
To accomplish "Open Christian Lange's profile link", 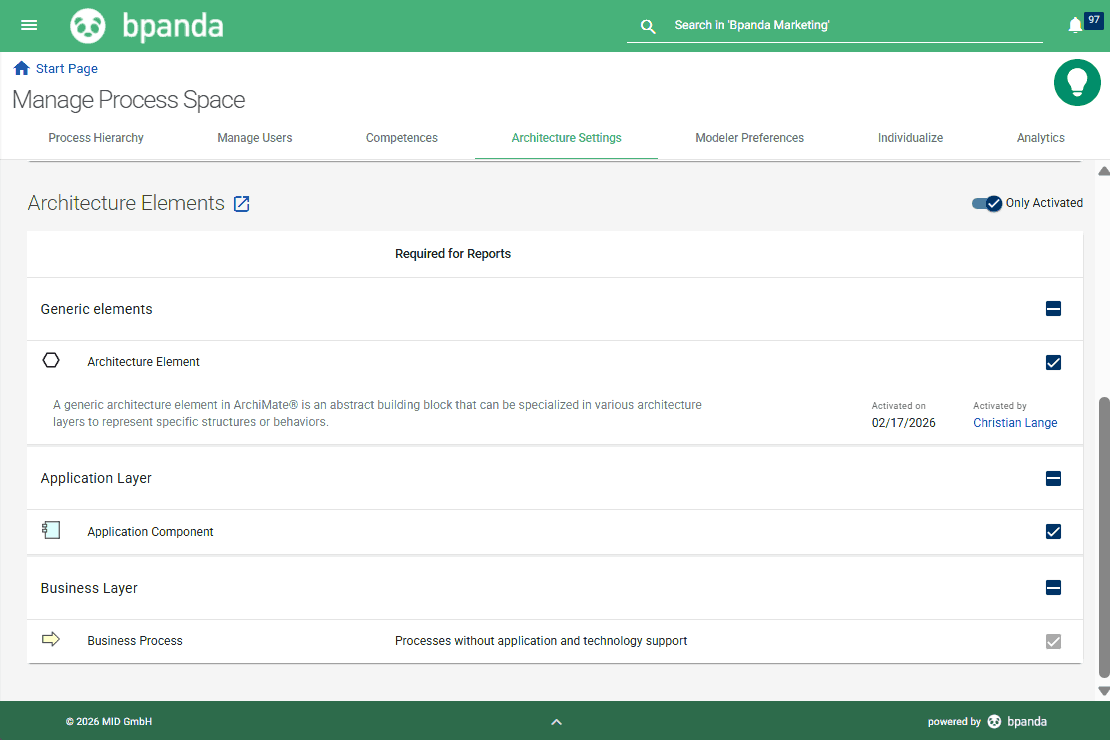I will (x=1015, y=422).
